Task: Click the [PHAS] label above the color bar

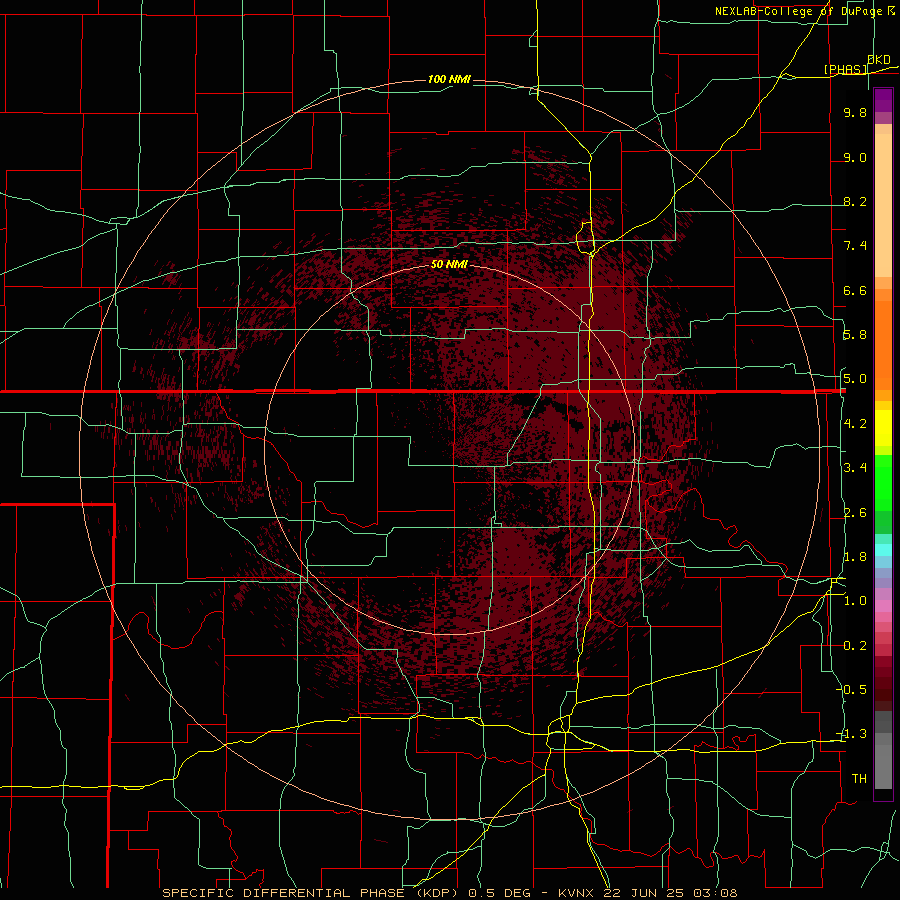Action: (845, 69)
